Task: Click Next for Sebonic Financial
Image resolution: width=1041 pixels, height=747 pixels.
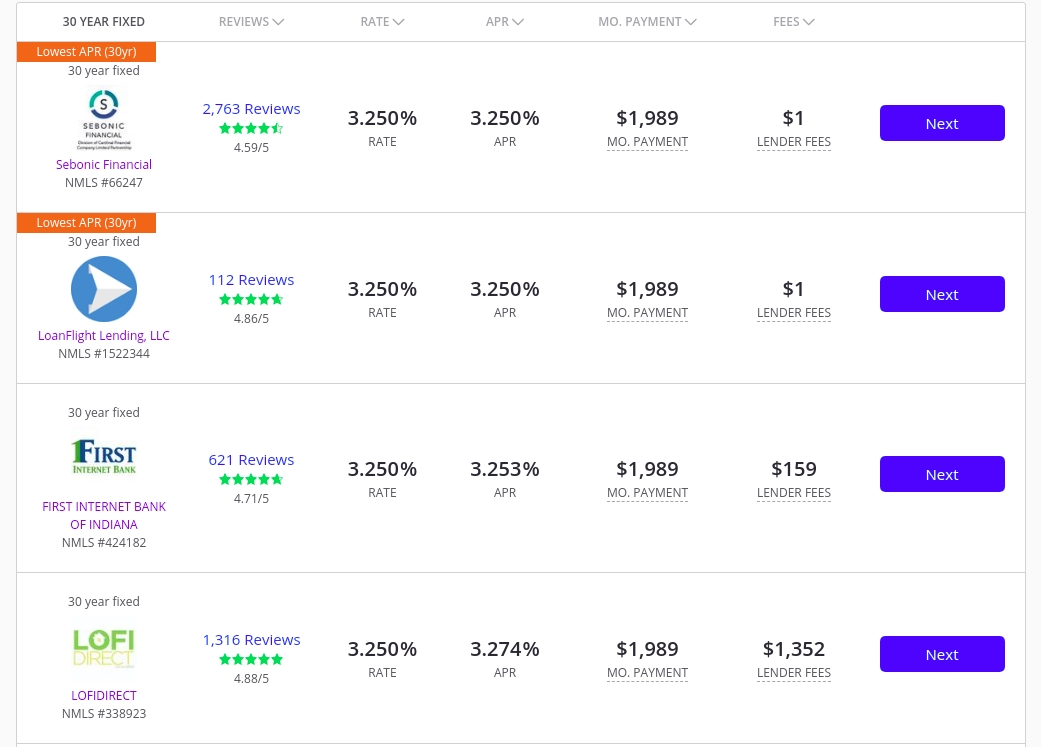Action: (x=942, y=124)
